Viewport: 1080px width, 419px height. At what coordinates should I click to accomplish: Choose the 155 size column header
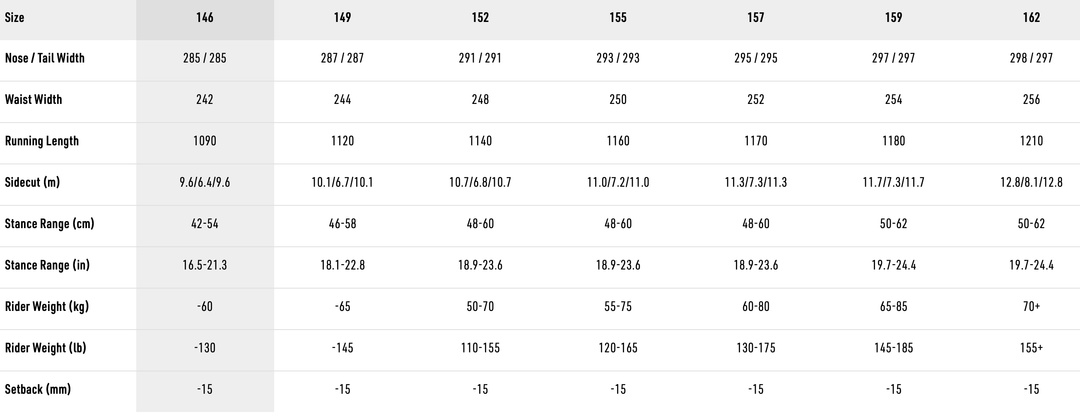(618, 18)
